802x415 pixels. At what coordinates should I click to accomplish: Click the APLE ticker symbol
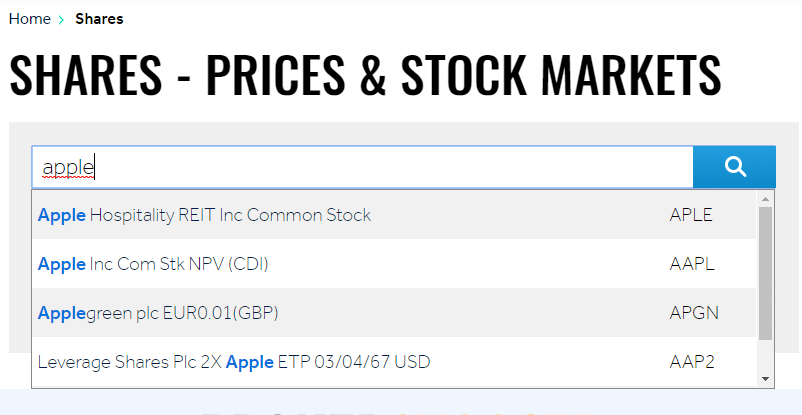pyautogui.click(x=691, y=215)
